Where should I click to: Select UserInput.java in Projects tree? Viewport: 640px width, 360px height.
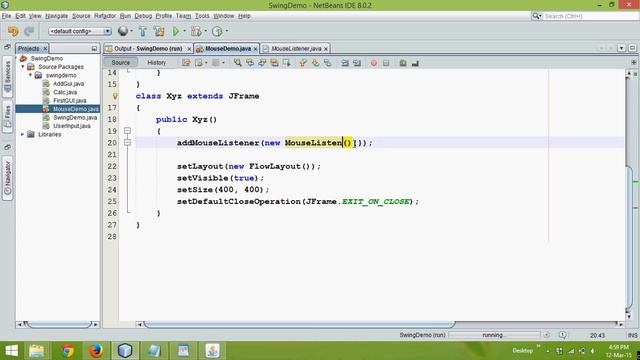(x=71, y=126)
